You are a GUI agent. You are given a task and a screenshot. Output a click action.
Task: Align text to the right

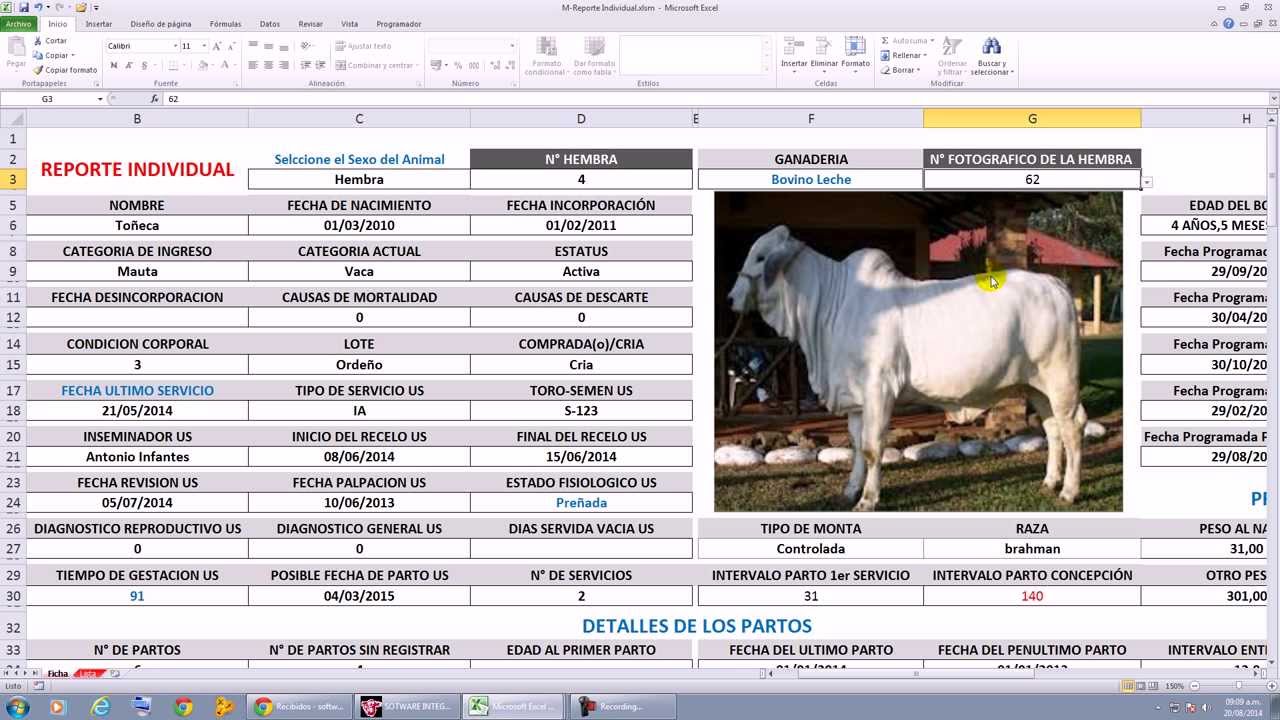pos(283,65)
